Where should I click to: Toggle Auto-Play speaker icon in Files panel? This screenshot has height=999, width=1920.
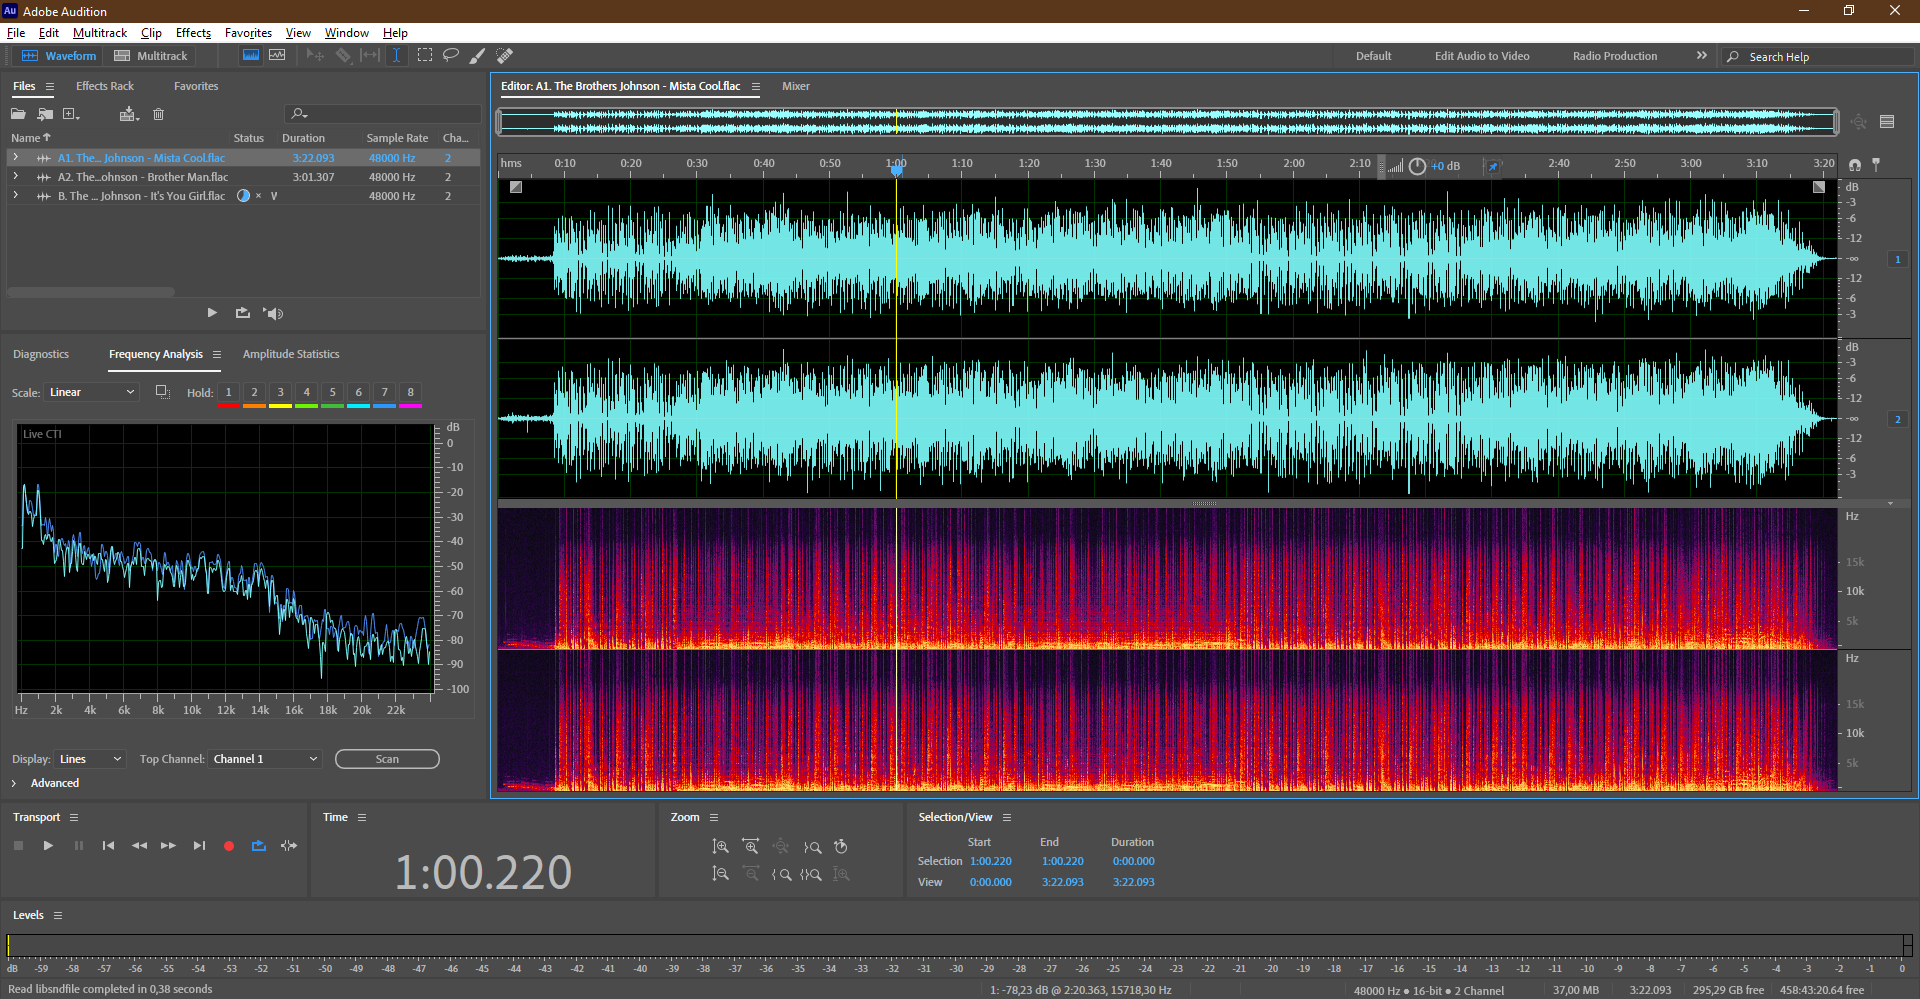point(273,313)
